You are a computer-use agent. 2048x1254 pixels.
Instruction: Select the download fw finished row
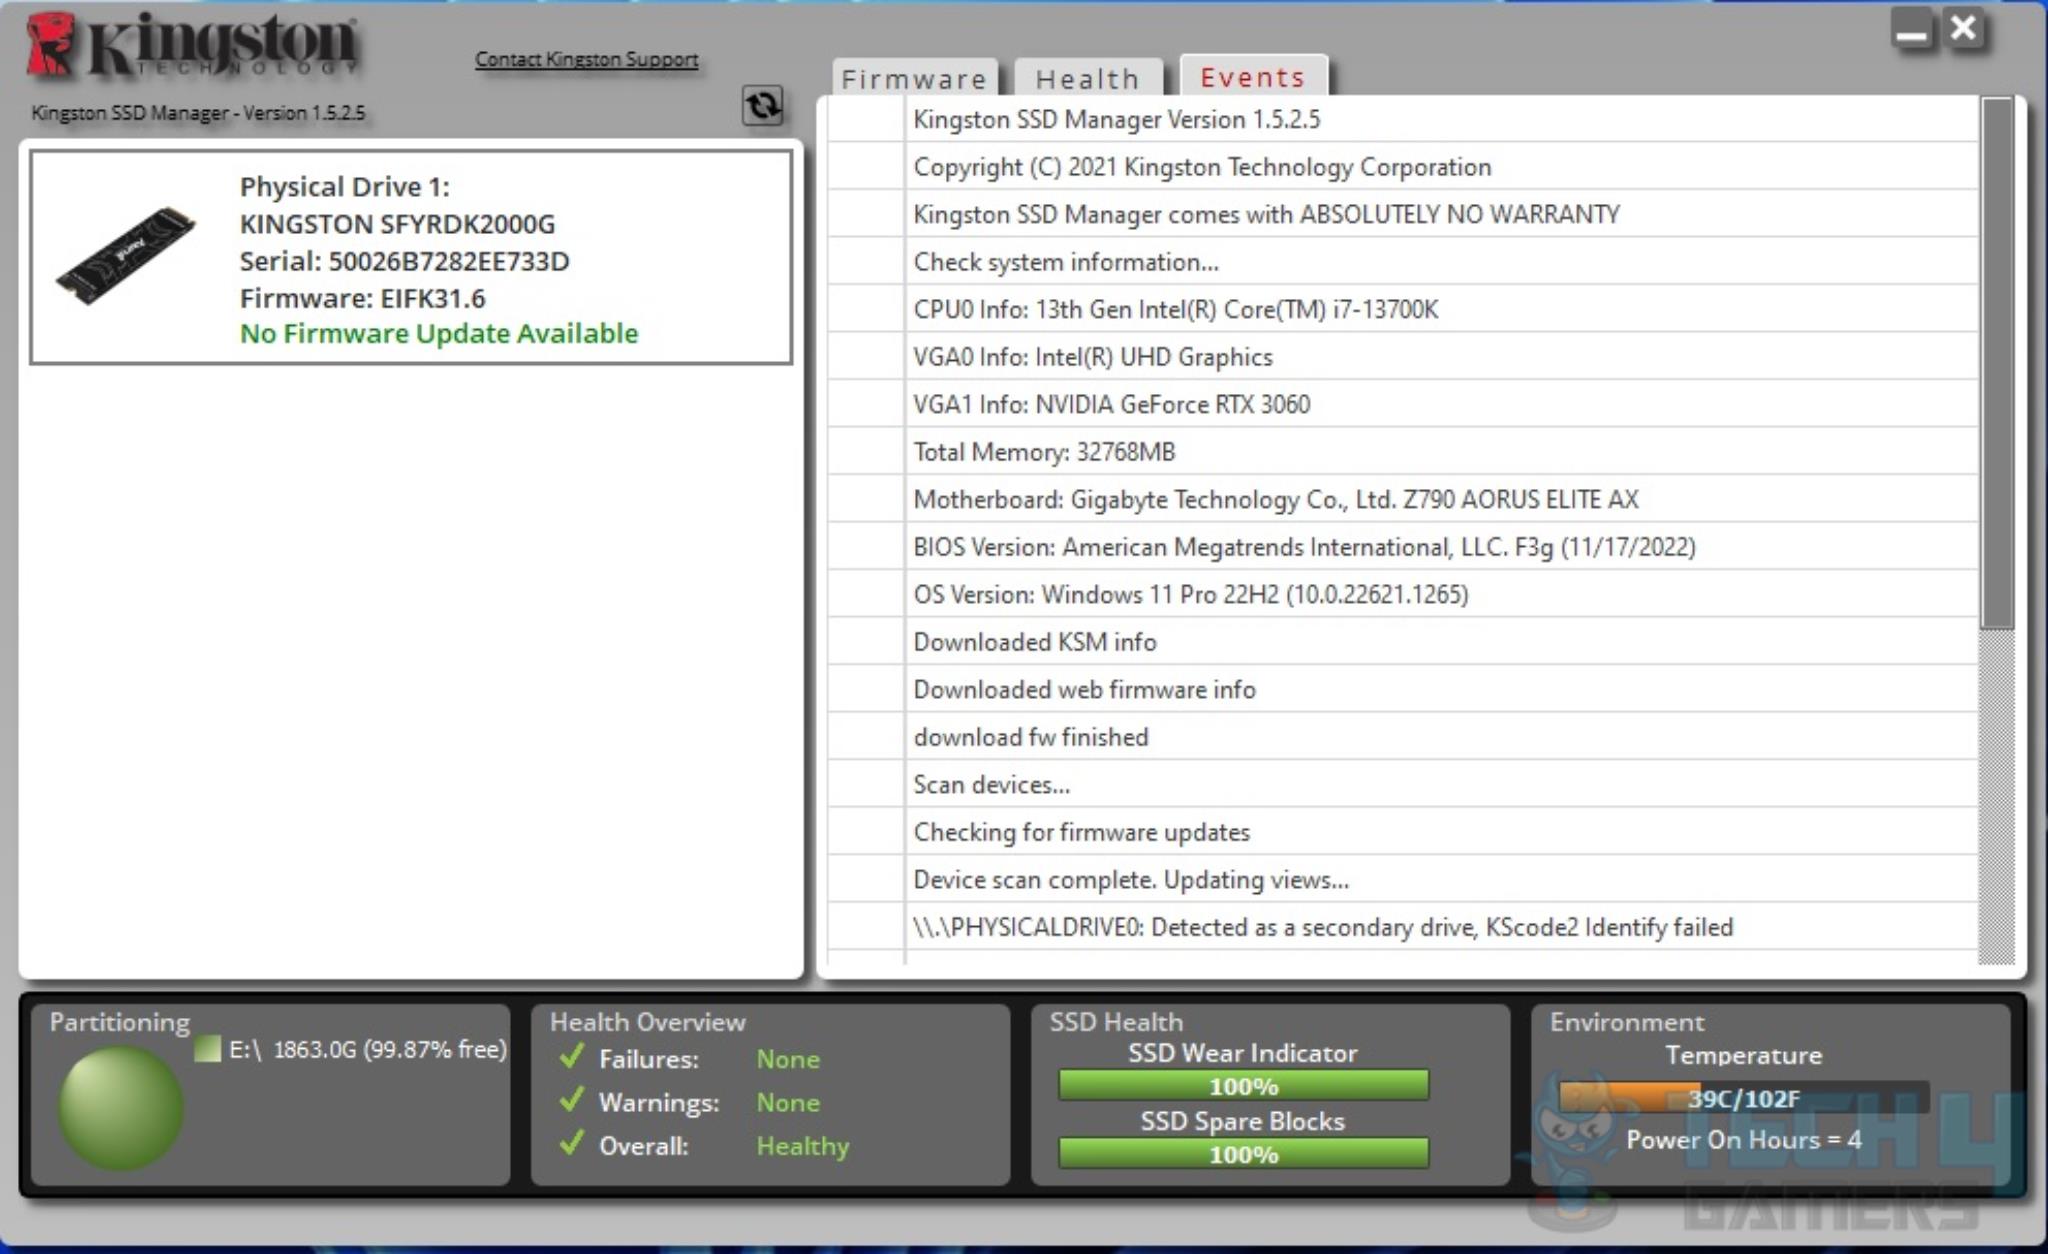click(1402, 737)
